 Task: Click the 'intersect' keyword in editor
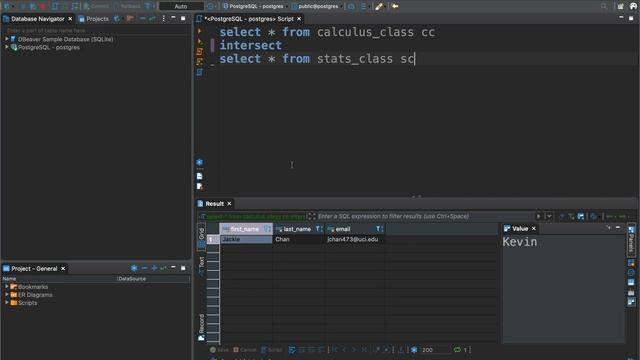pos(251,45)
